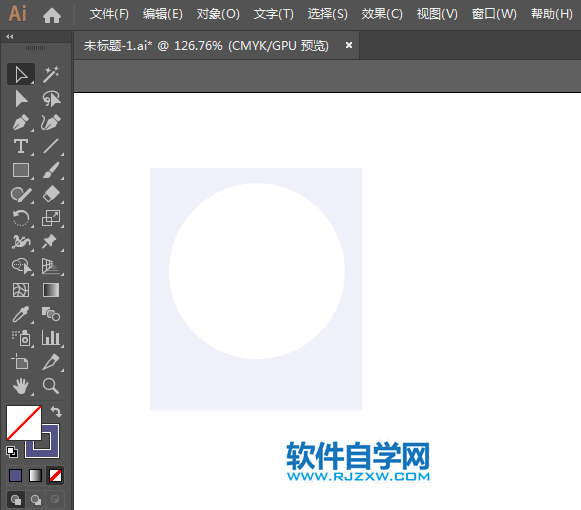This screenshot has width=581, height=510.
Task: Go to the Home screen icon
Action: [x=52, y=15]
